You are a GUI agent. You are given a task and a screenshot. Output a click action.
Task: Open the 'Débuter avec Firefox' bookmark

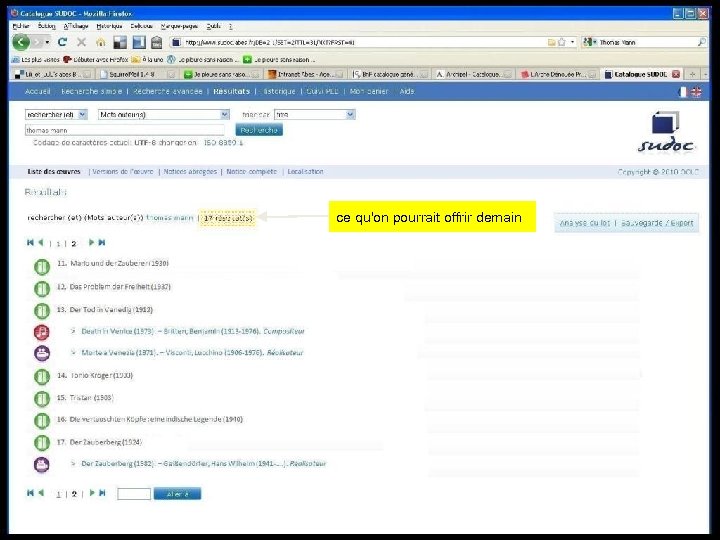click(x=95, y=59)
